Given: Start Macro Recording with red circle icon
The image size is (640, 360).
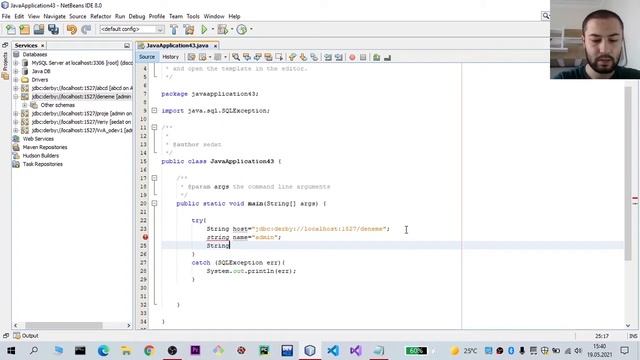Looking at the screenshot, I should tap(352, 57).
